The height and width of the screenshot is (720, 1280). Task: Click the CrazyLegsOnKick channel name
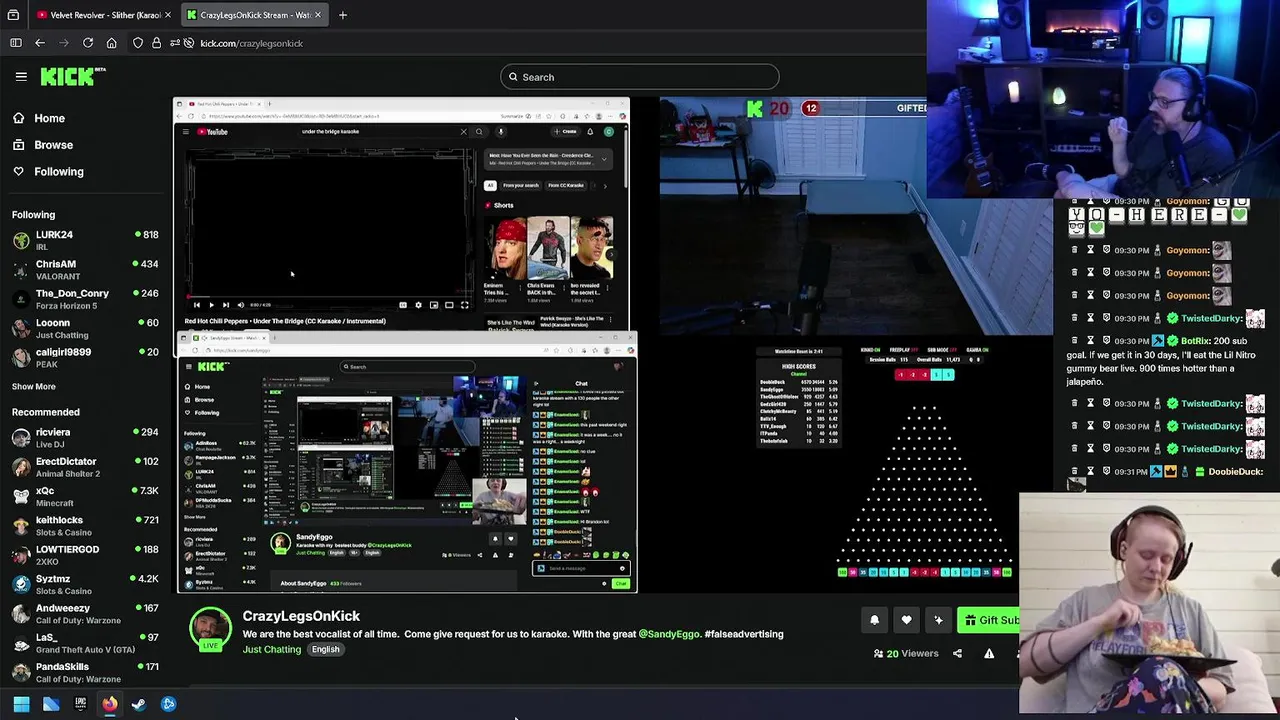coord(301,616)
